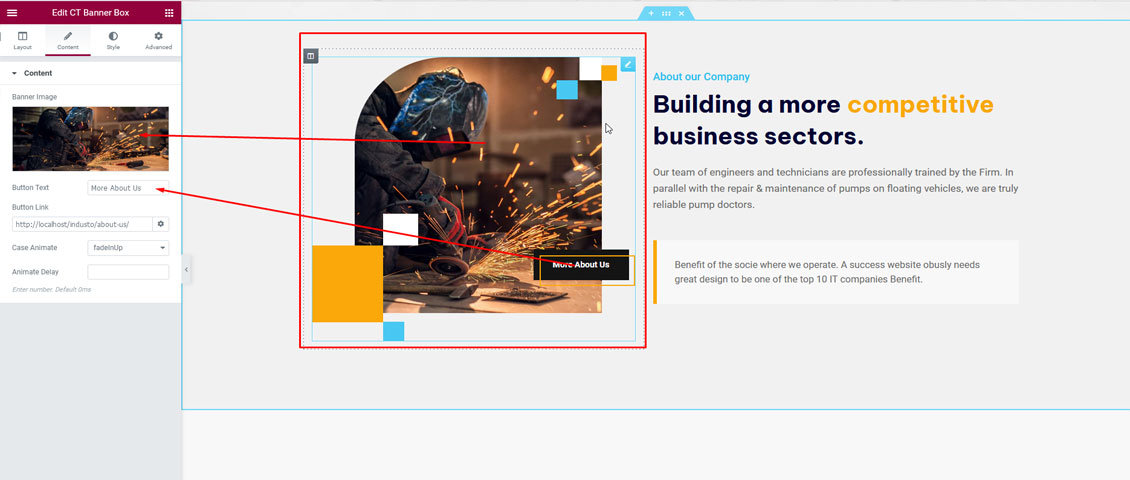Click the Banner Image thumbnail
Viewport: 1130px width, 480px height.
90,139
